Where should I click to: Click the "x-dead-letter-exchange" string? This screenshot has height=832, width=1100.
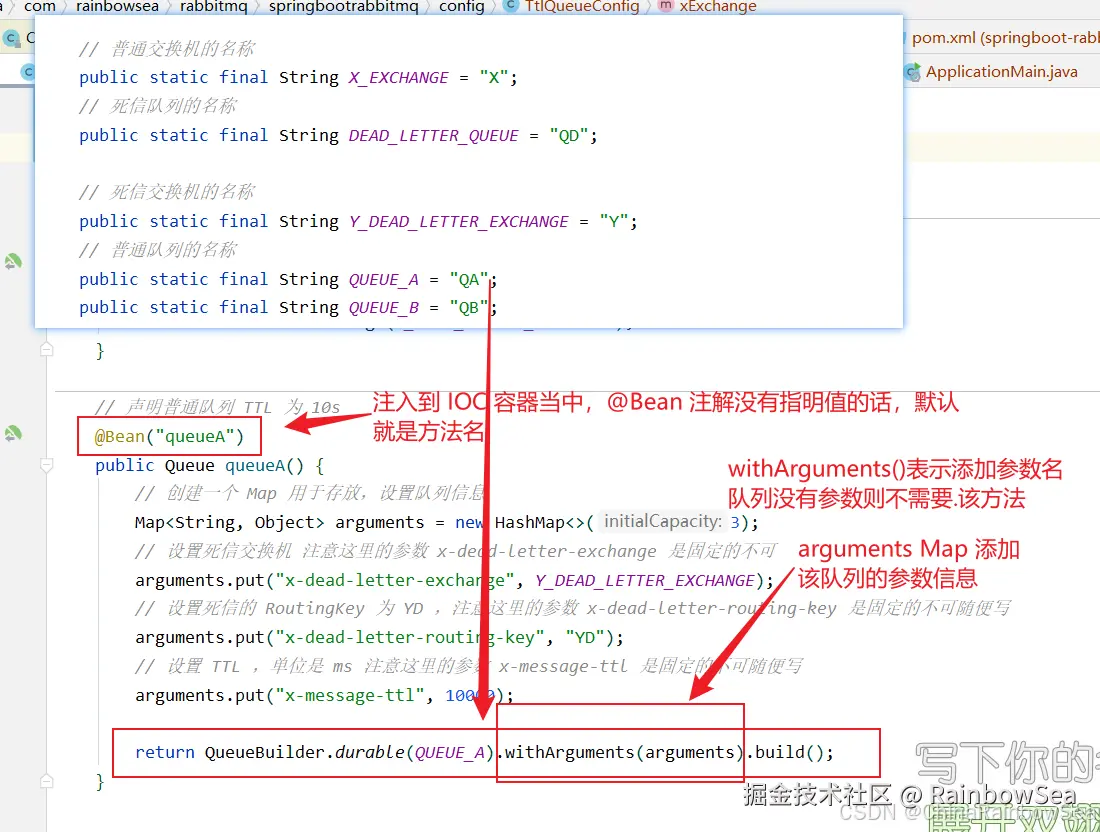pyautogui.click(x=395, y=580)
